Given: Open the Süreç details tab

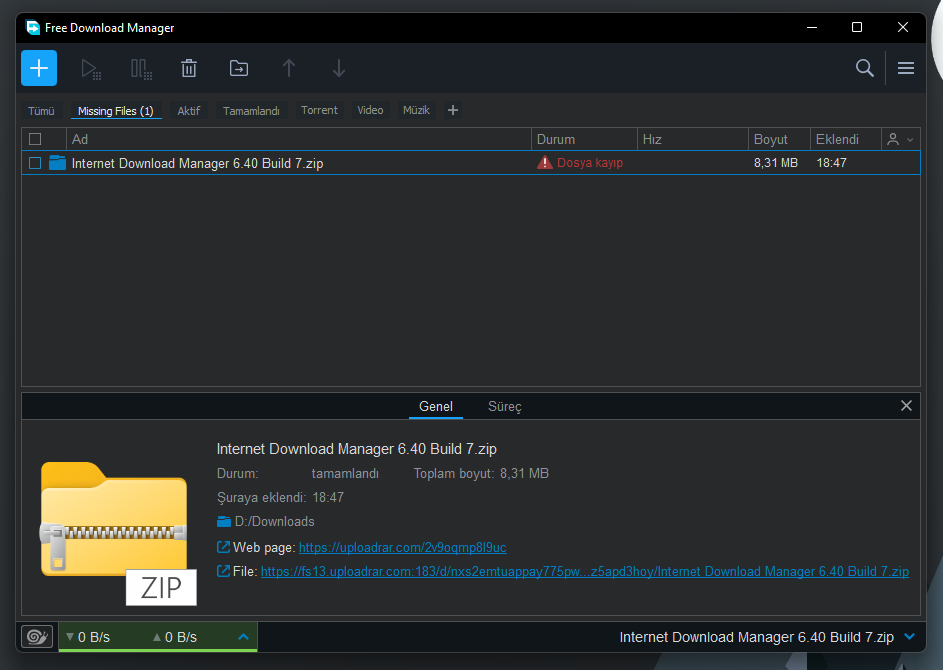Looking at the screenshot, I should tap(505, 407).
